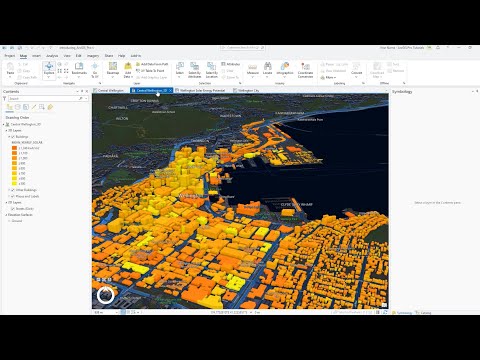Screen dimensions: 480x360
Task: Select the Explore navigation tool
Action: (x=49, y=70)
